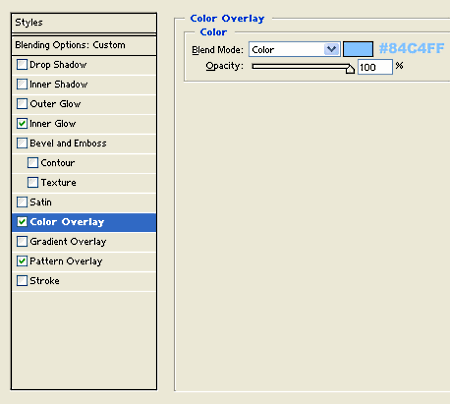
Task: Open Pattern Overlay settings label
Action: [66, 261]
